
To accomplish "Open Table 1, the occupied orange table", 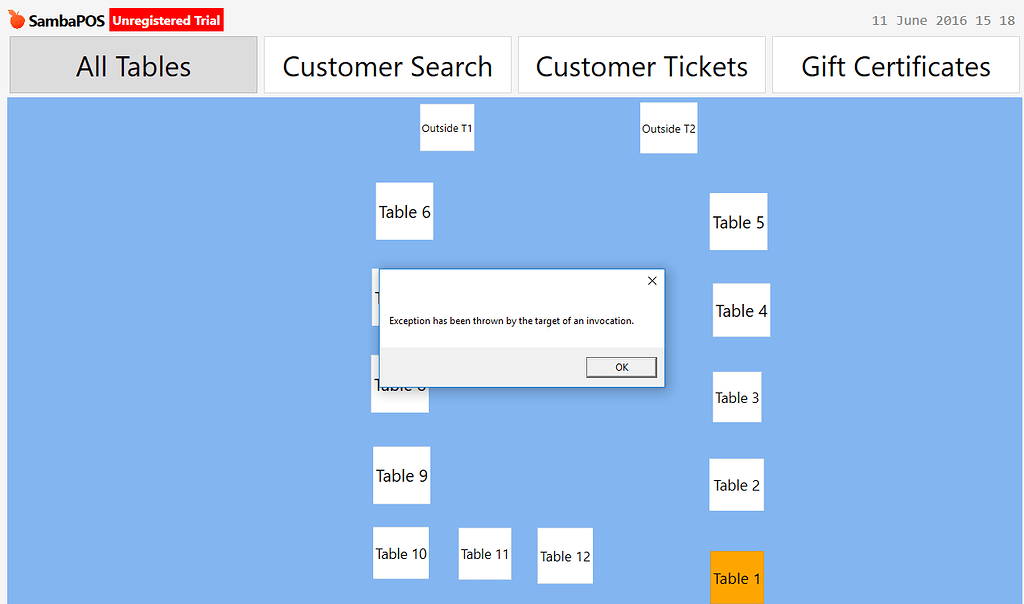I will pos(737,578).
